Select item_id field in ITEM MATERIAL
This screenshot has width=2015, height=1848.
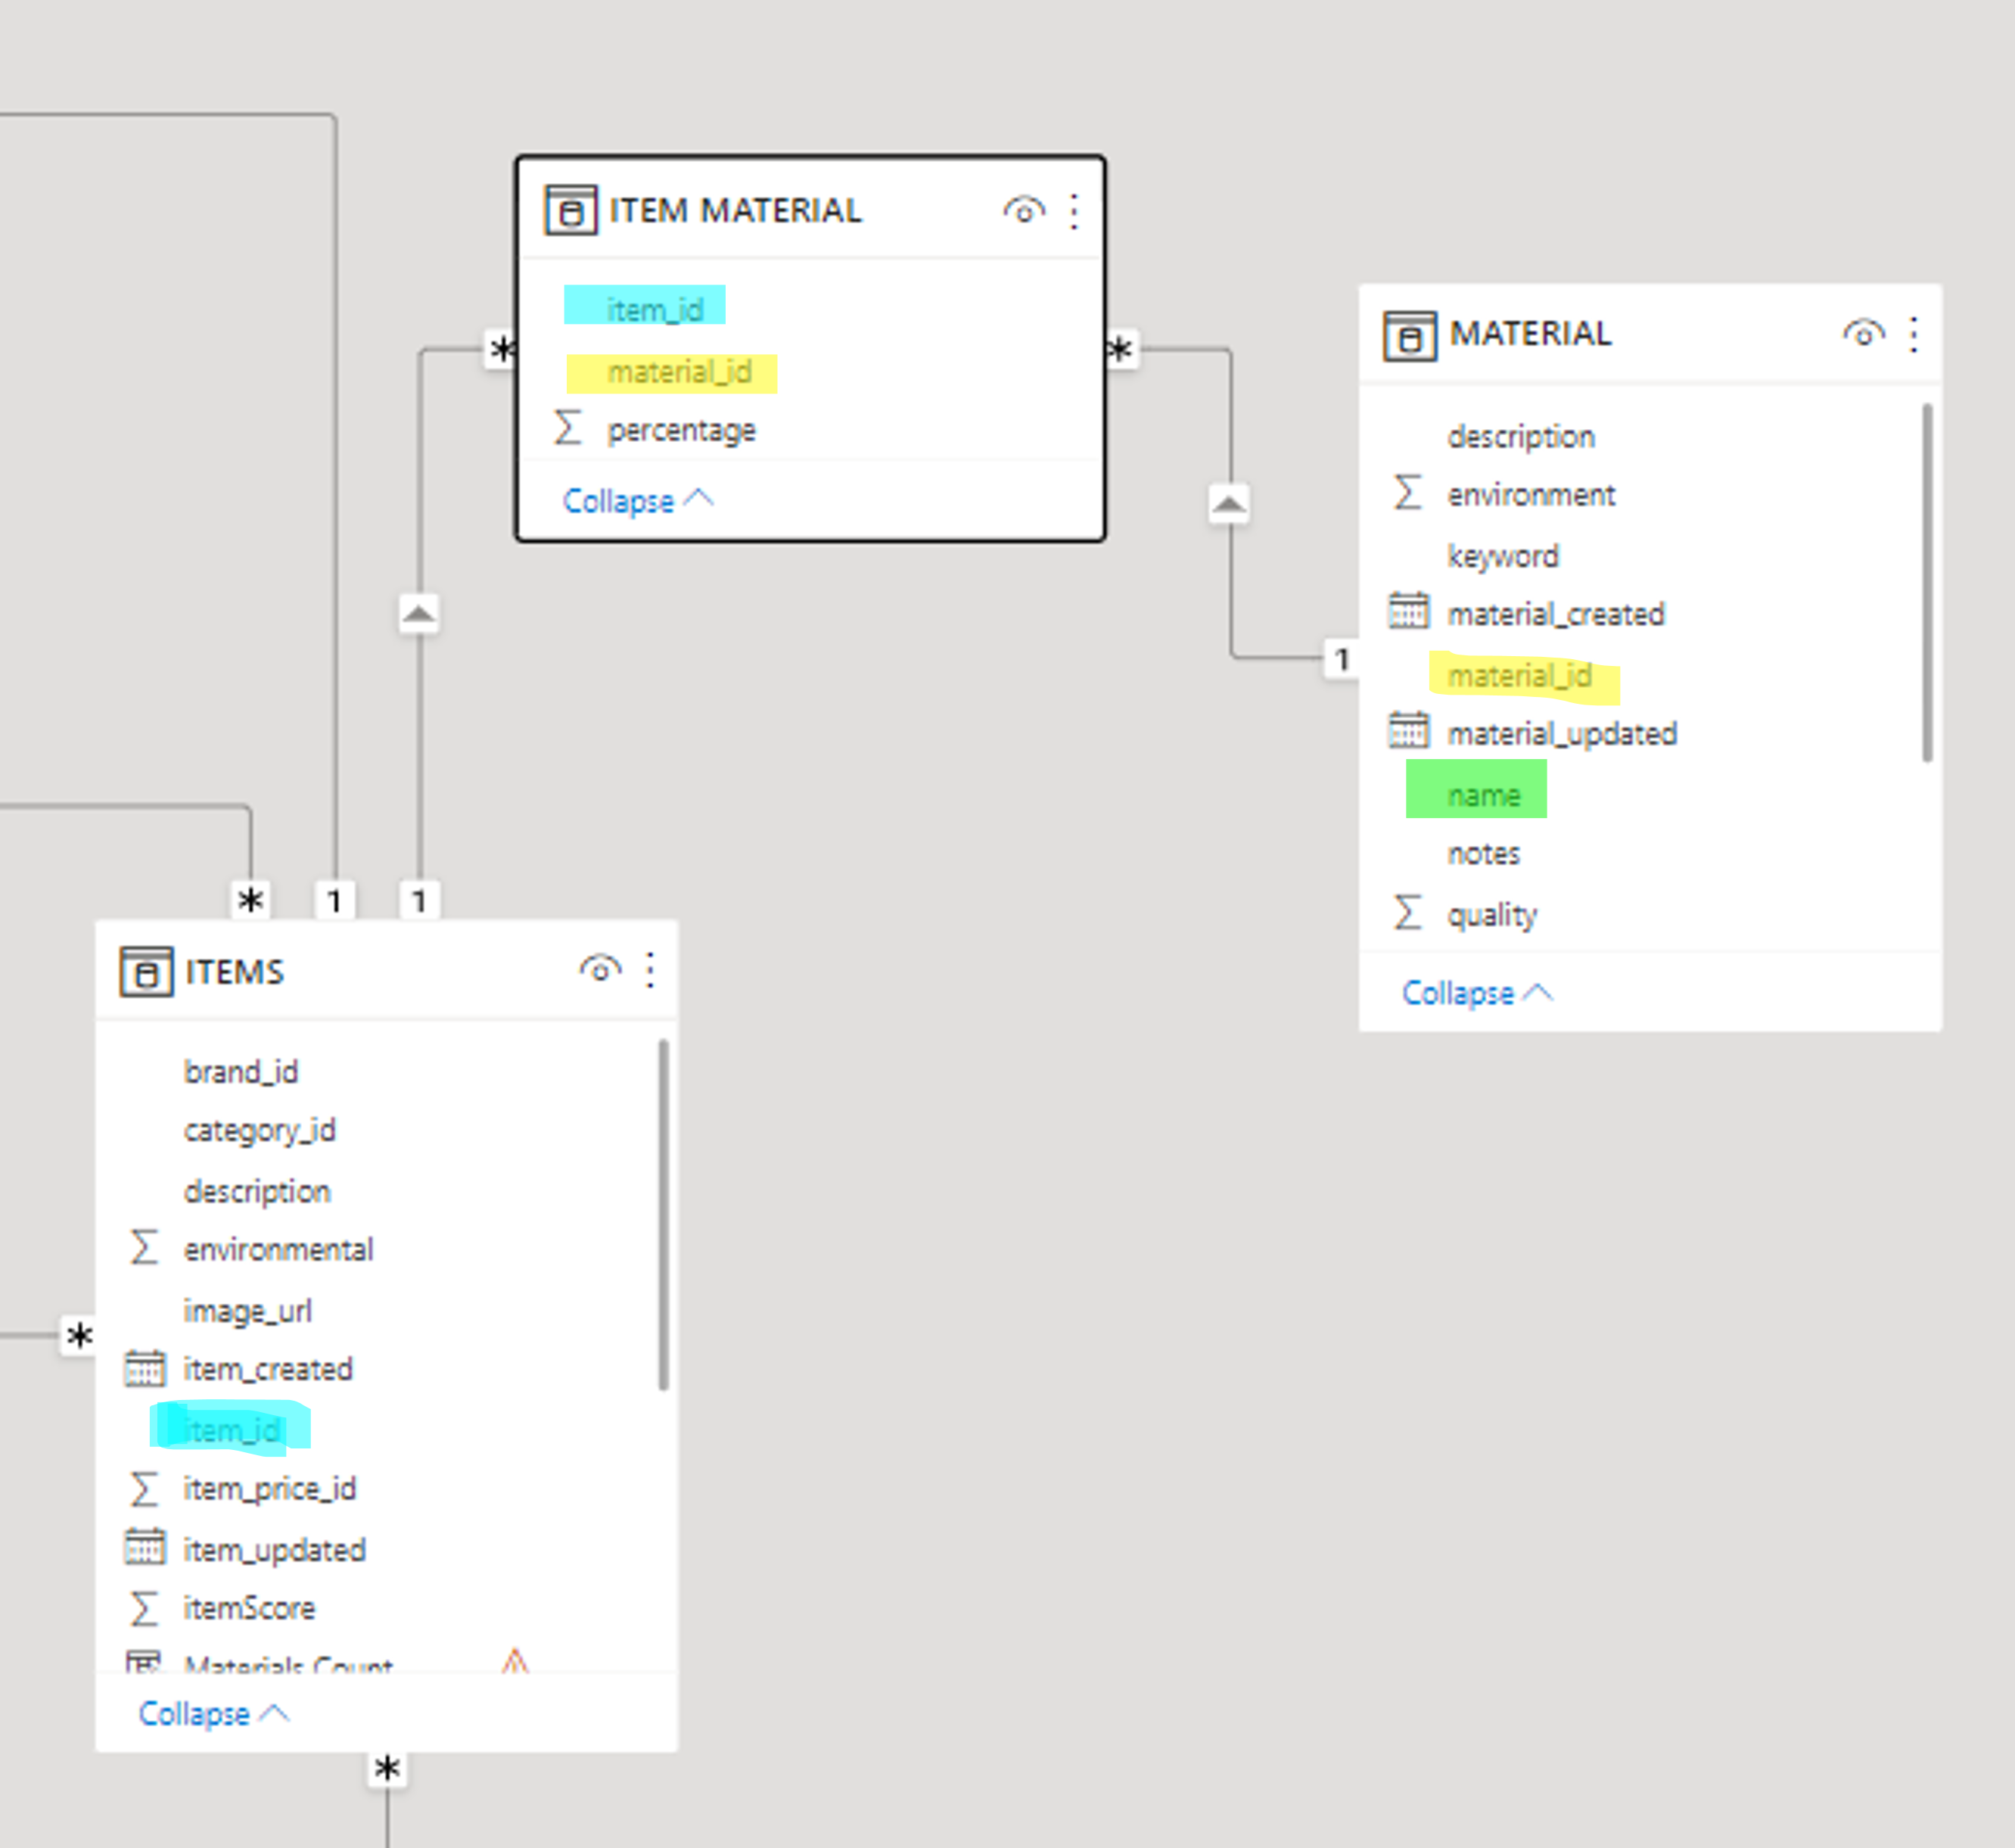coord(655,309)
